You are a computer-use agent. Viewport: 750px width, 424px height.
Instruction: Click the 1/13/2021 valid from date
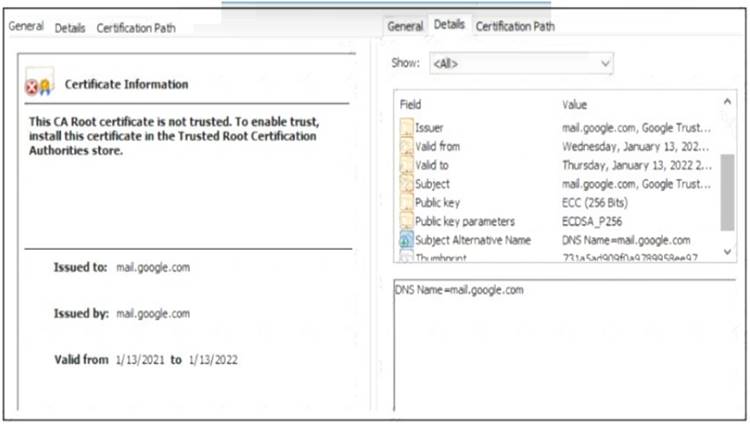pyautogui.click(x=140, y=360)
